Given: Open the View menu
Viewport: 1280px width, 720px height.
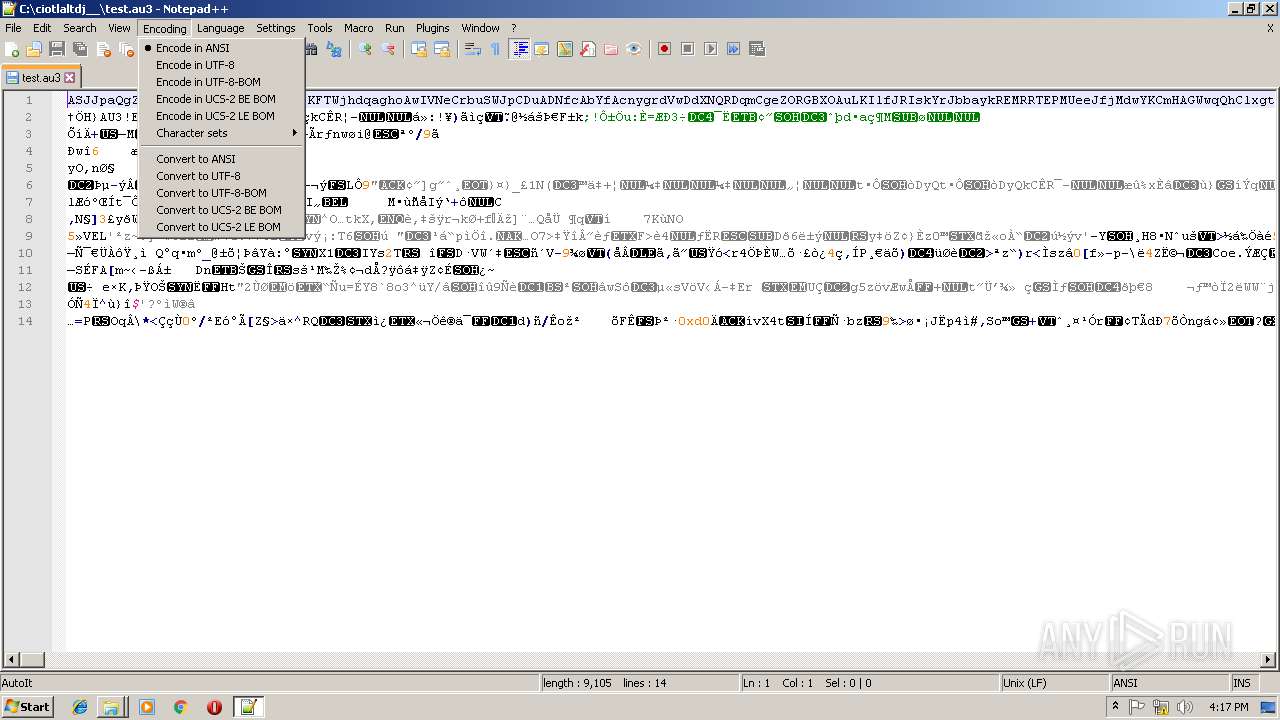Looking at the screenshot, I should coord(119,28).
